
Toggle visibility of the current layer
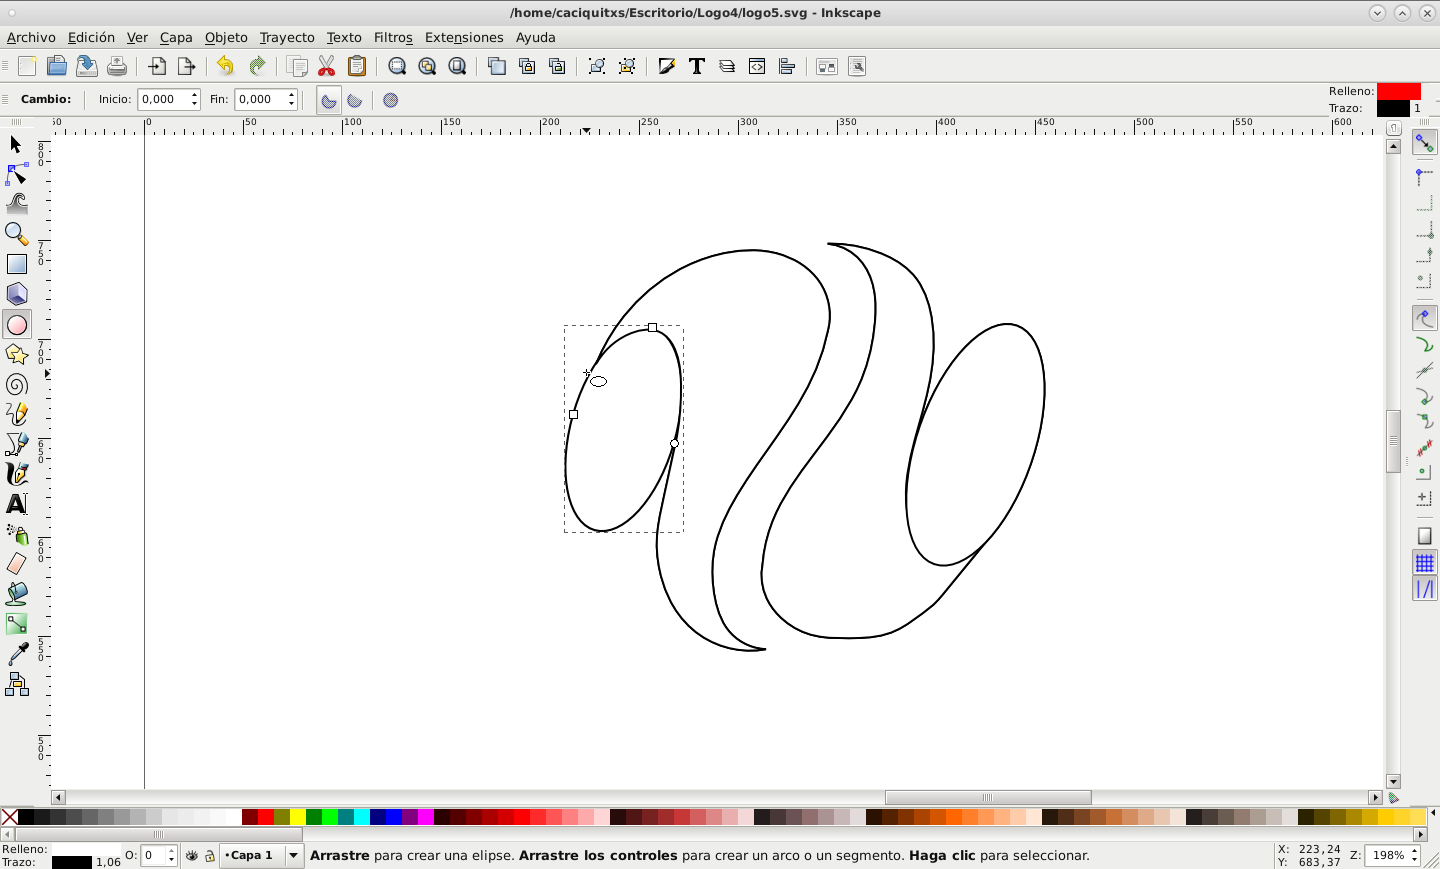pyautogui.click(x=192, y=856)
